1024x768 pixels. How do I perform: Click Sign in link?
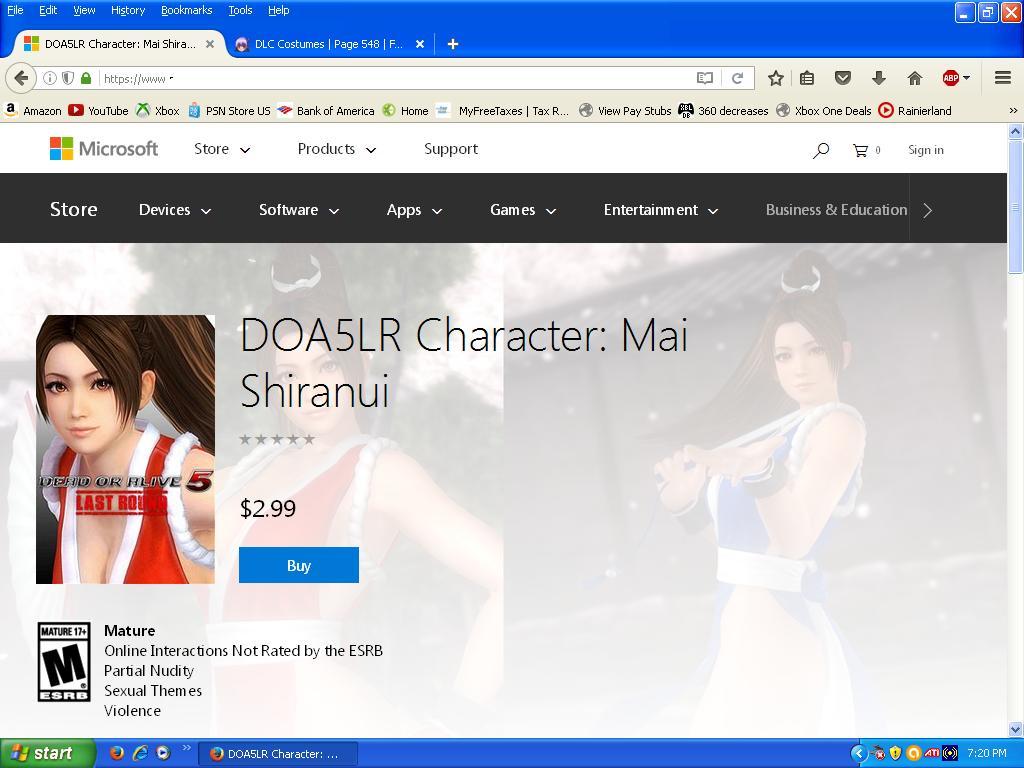click(x=925, y=150)
